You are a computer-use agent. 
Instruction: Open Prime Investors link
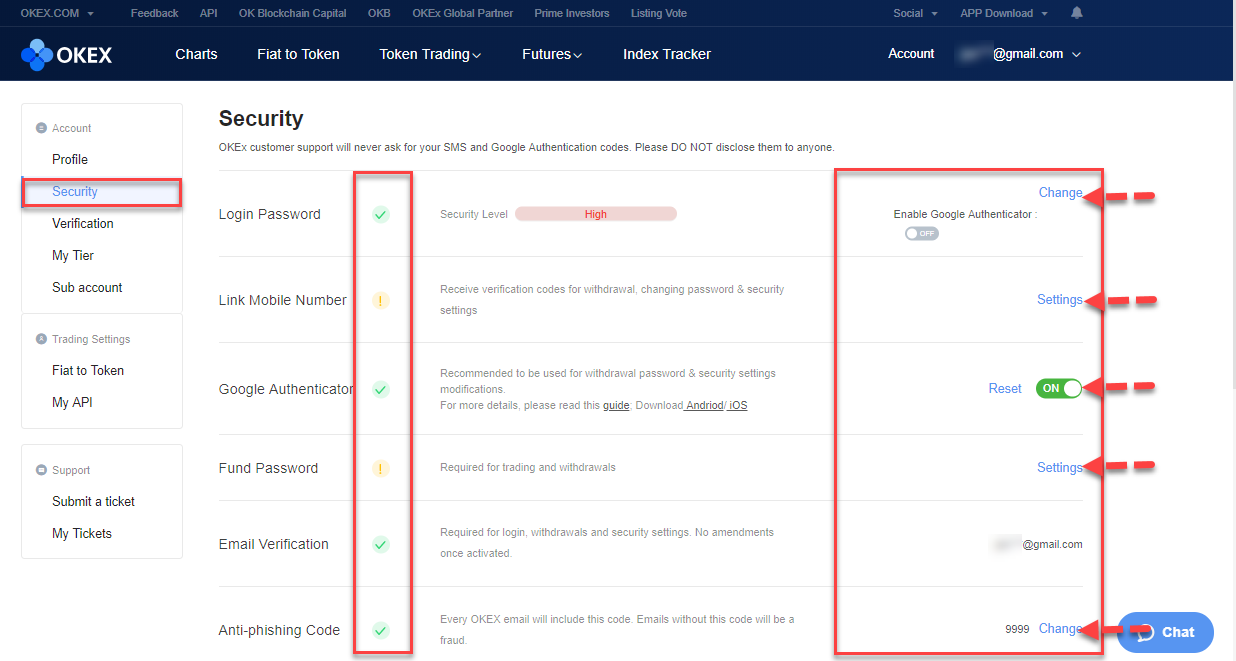572,13
